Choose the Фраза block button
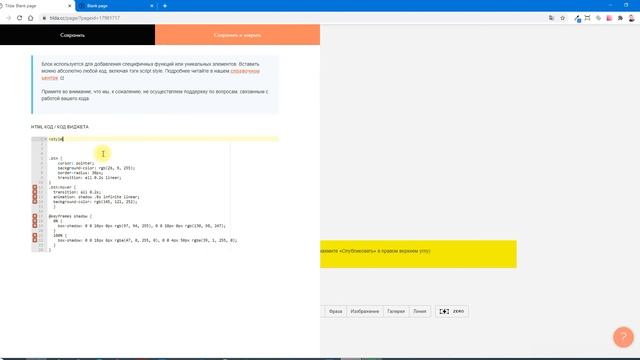 pos(336,311)
